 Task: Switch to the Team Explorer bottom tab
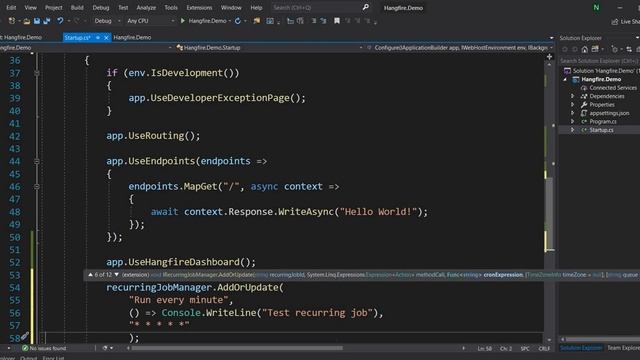coord(623,348)
